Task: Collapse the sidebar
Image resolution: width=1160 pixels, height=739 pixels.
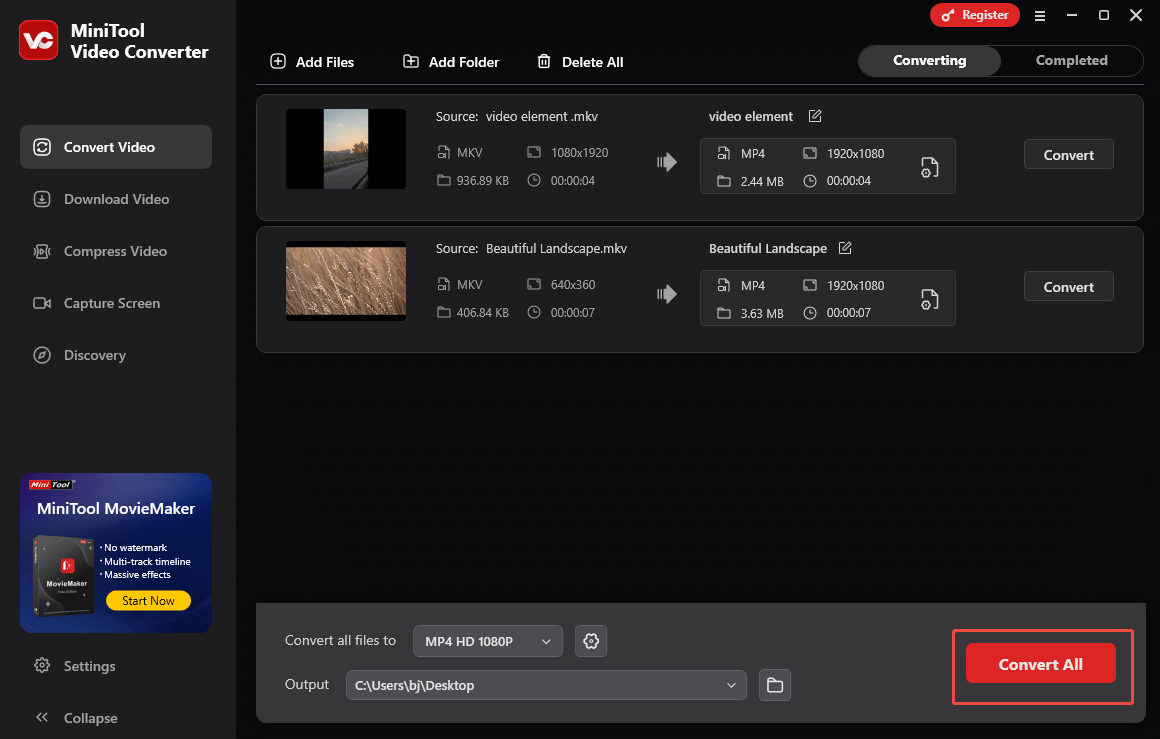Action: (75, 718)
